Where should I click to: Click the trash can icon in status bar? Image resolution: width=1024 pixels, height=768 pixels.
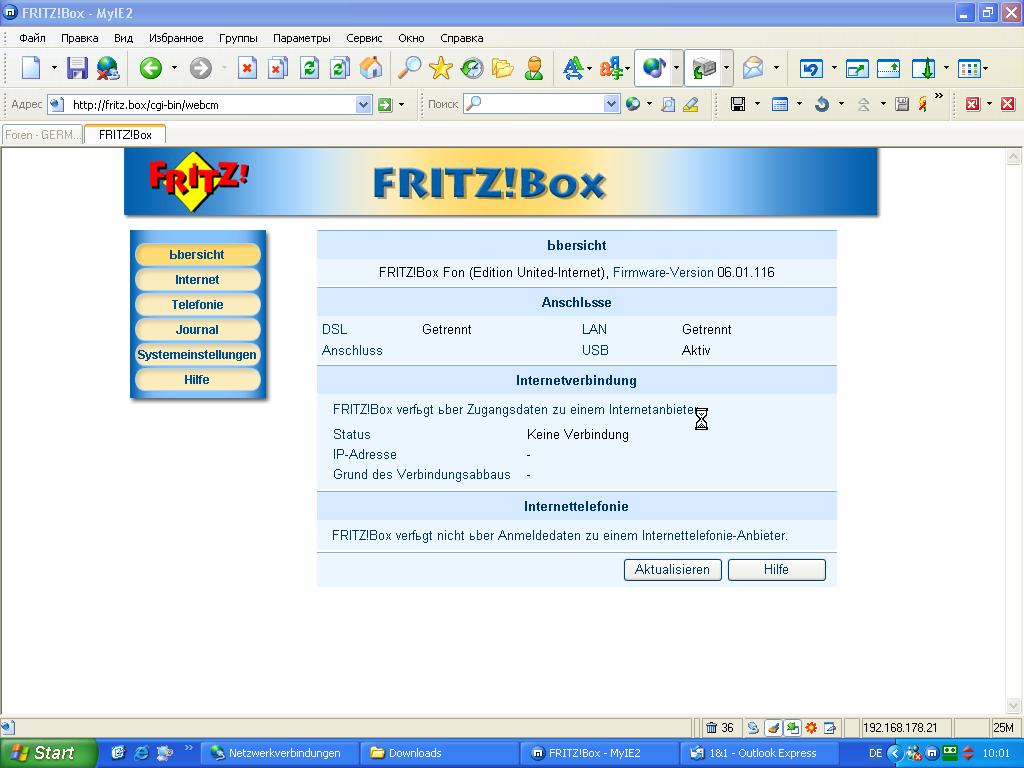[712, 728]
